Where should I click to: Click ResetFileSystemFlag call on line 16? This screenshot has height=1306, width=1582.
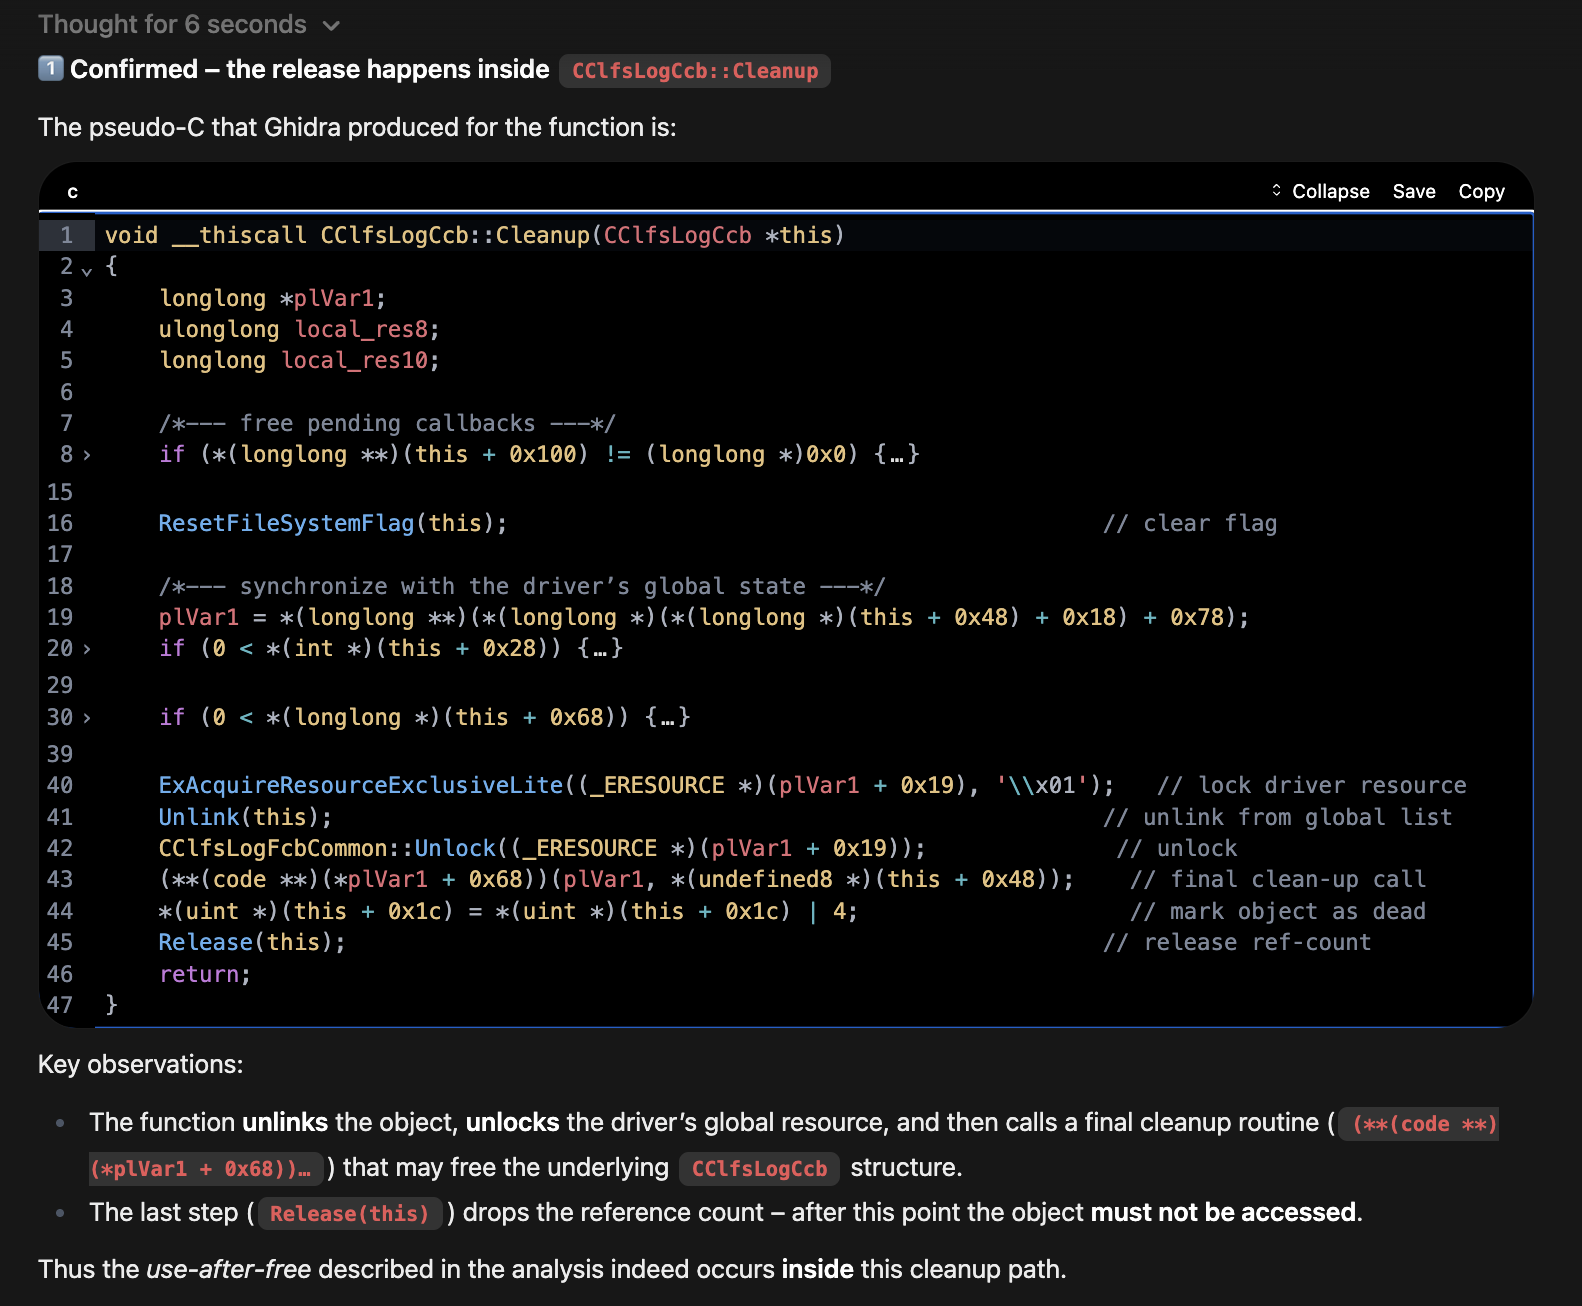(286, 523)
